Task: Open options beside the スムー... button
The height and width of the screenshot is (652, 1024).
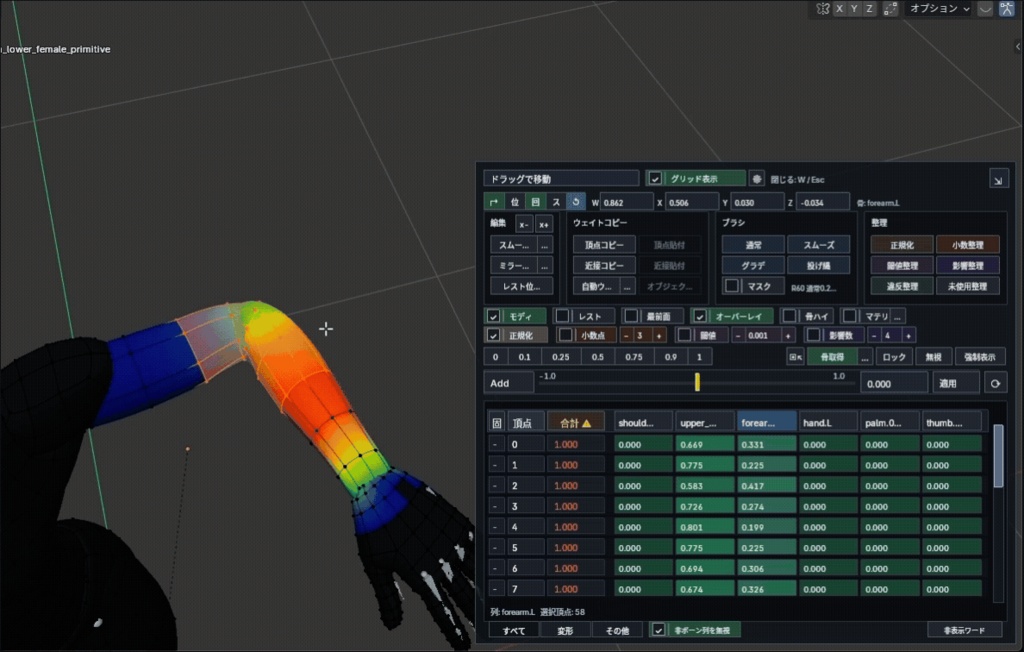Action: point(545,245)
